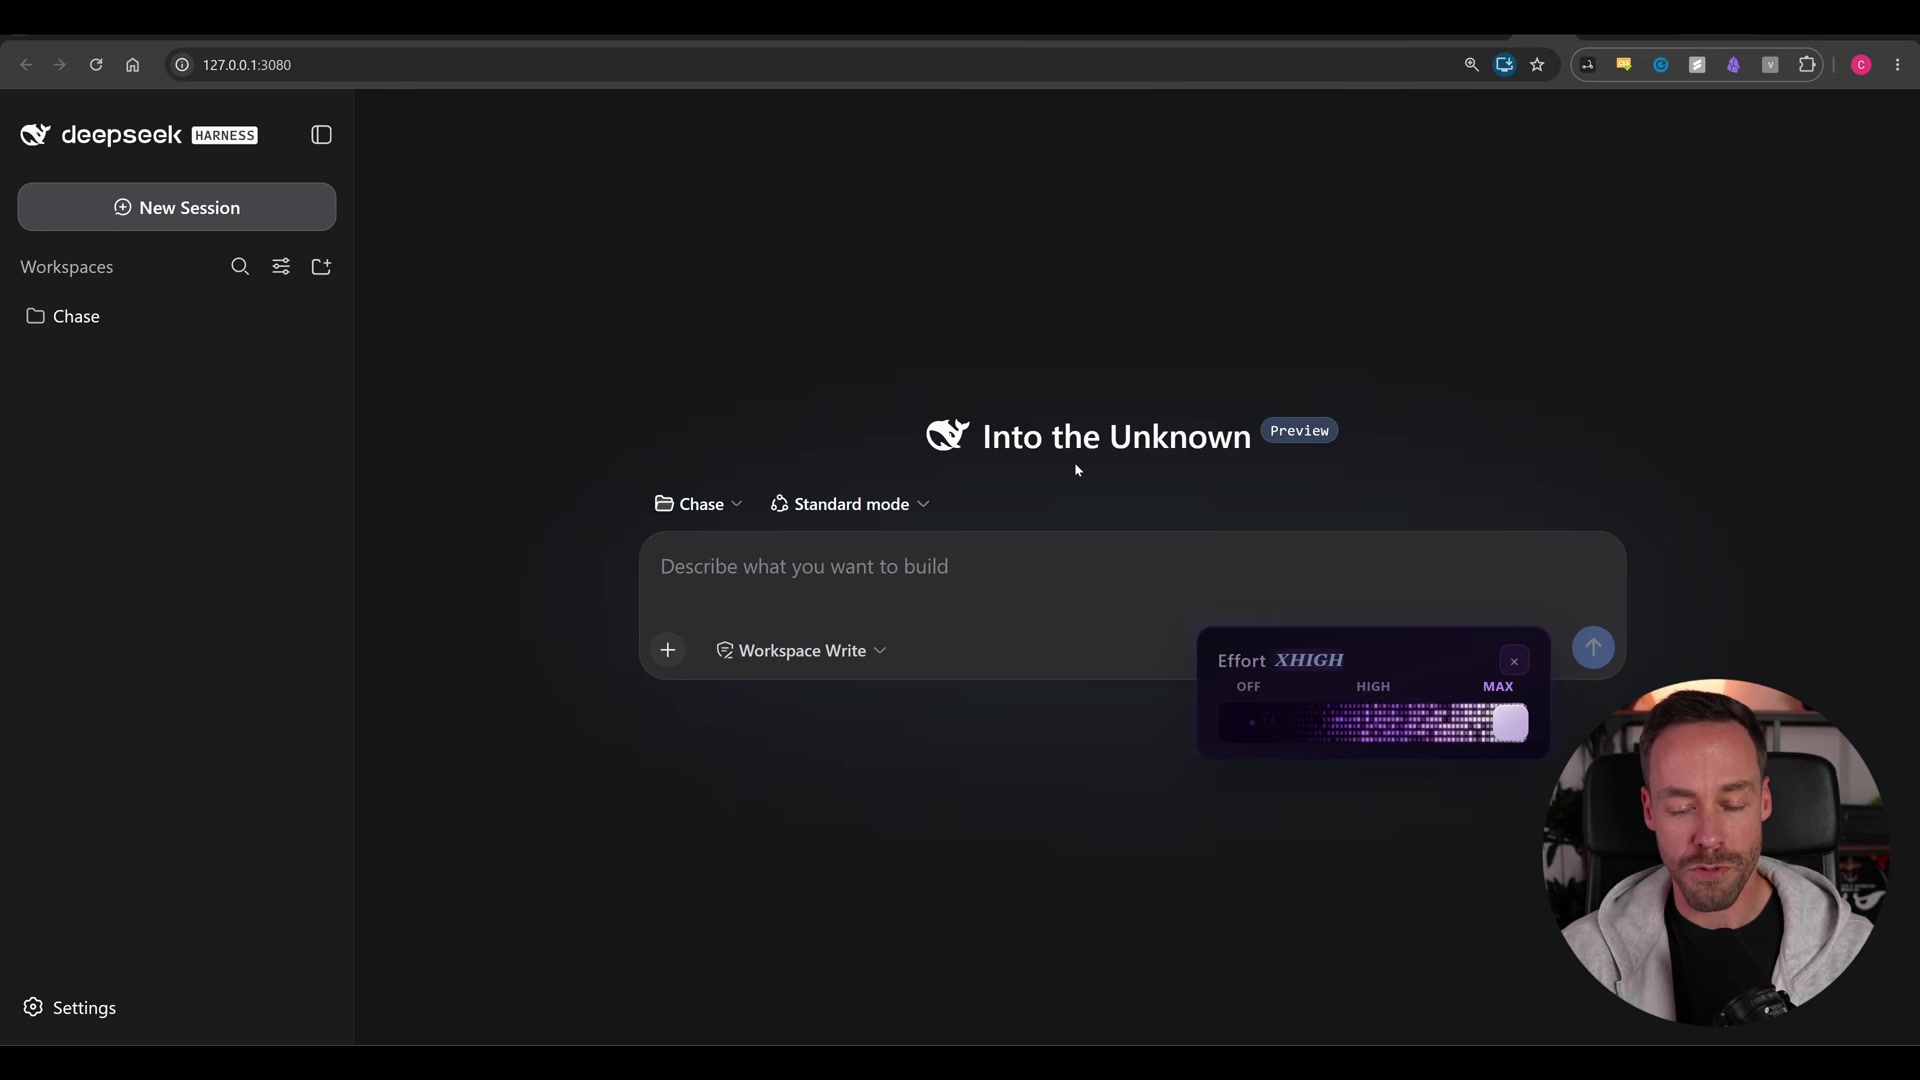This screenshot has width=1920, height=1080.
Task: Click the browser back arrow
Action: tap(27, 65)
